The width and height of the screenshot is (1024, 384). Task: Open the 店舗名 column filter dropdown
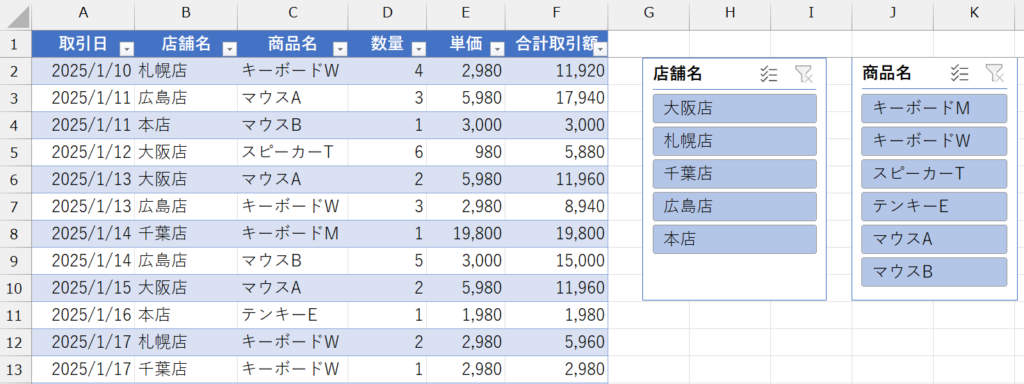[x=229, y=49]
